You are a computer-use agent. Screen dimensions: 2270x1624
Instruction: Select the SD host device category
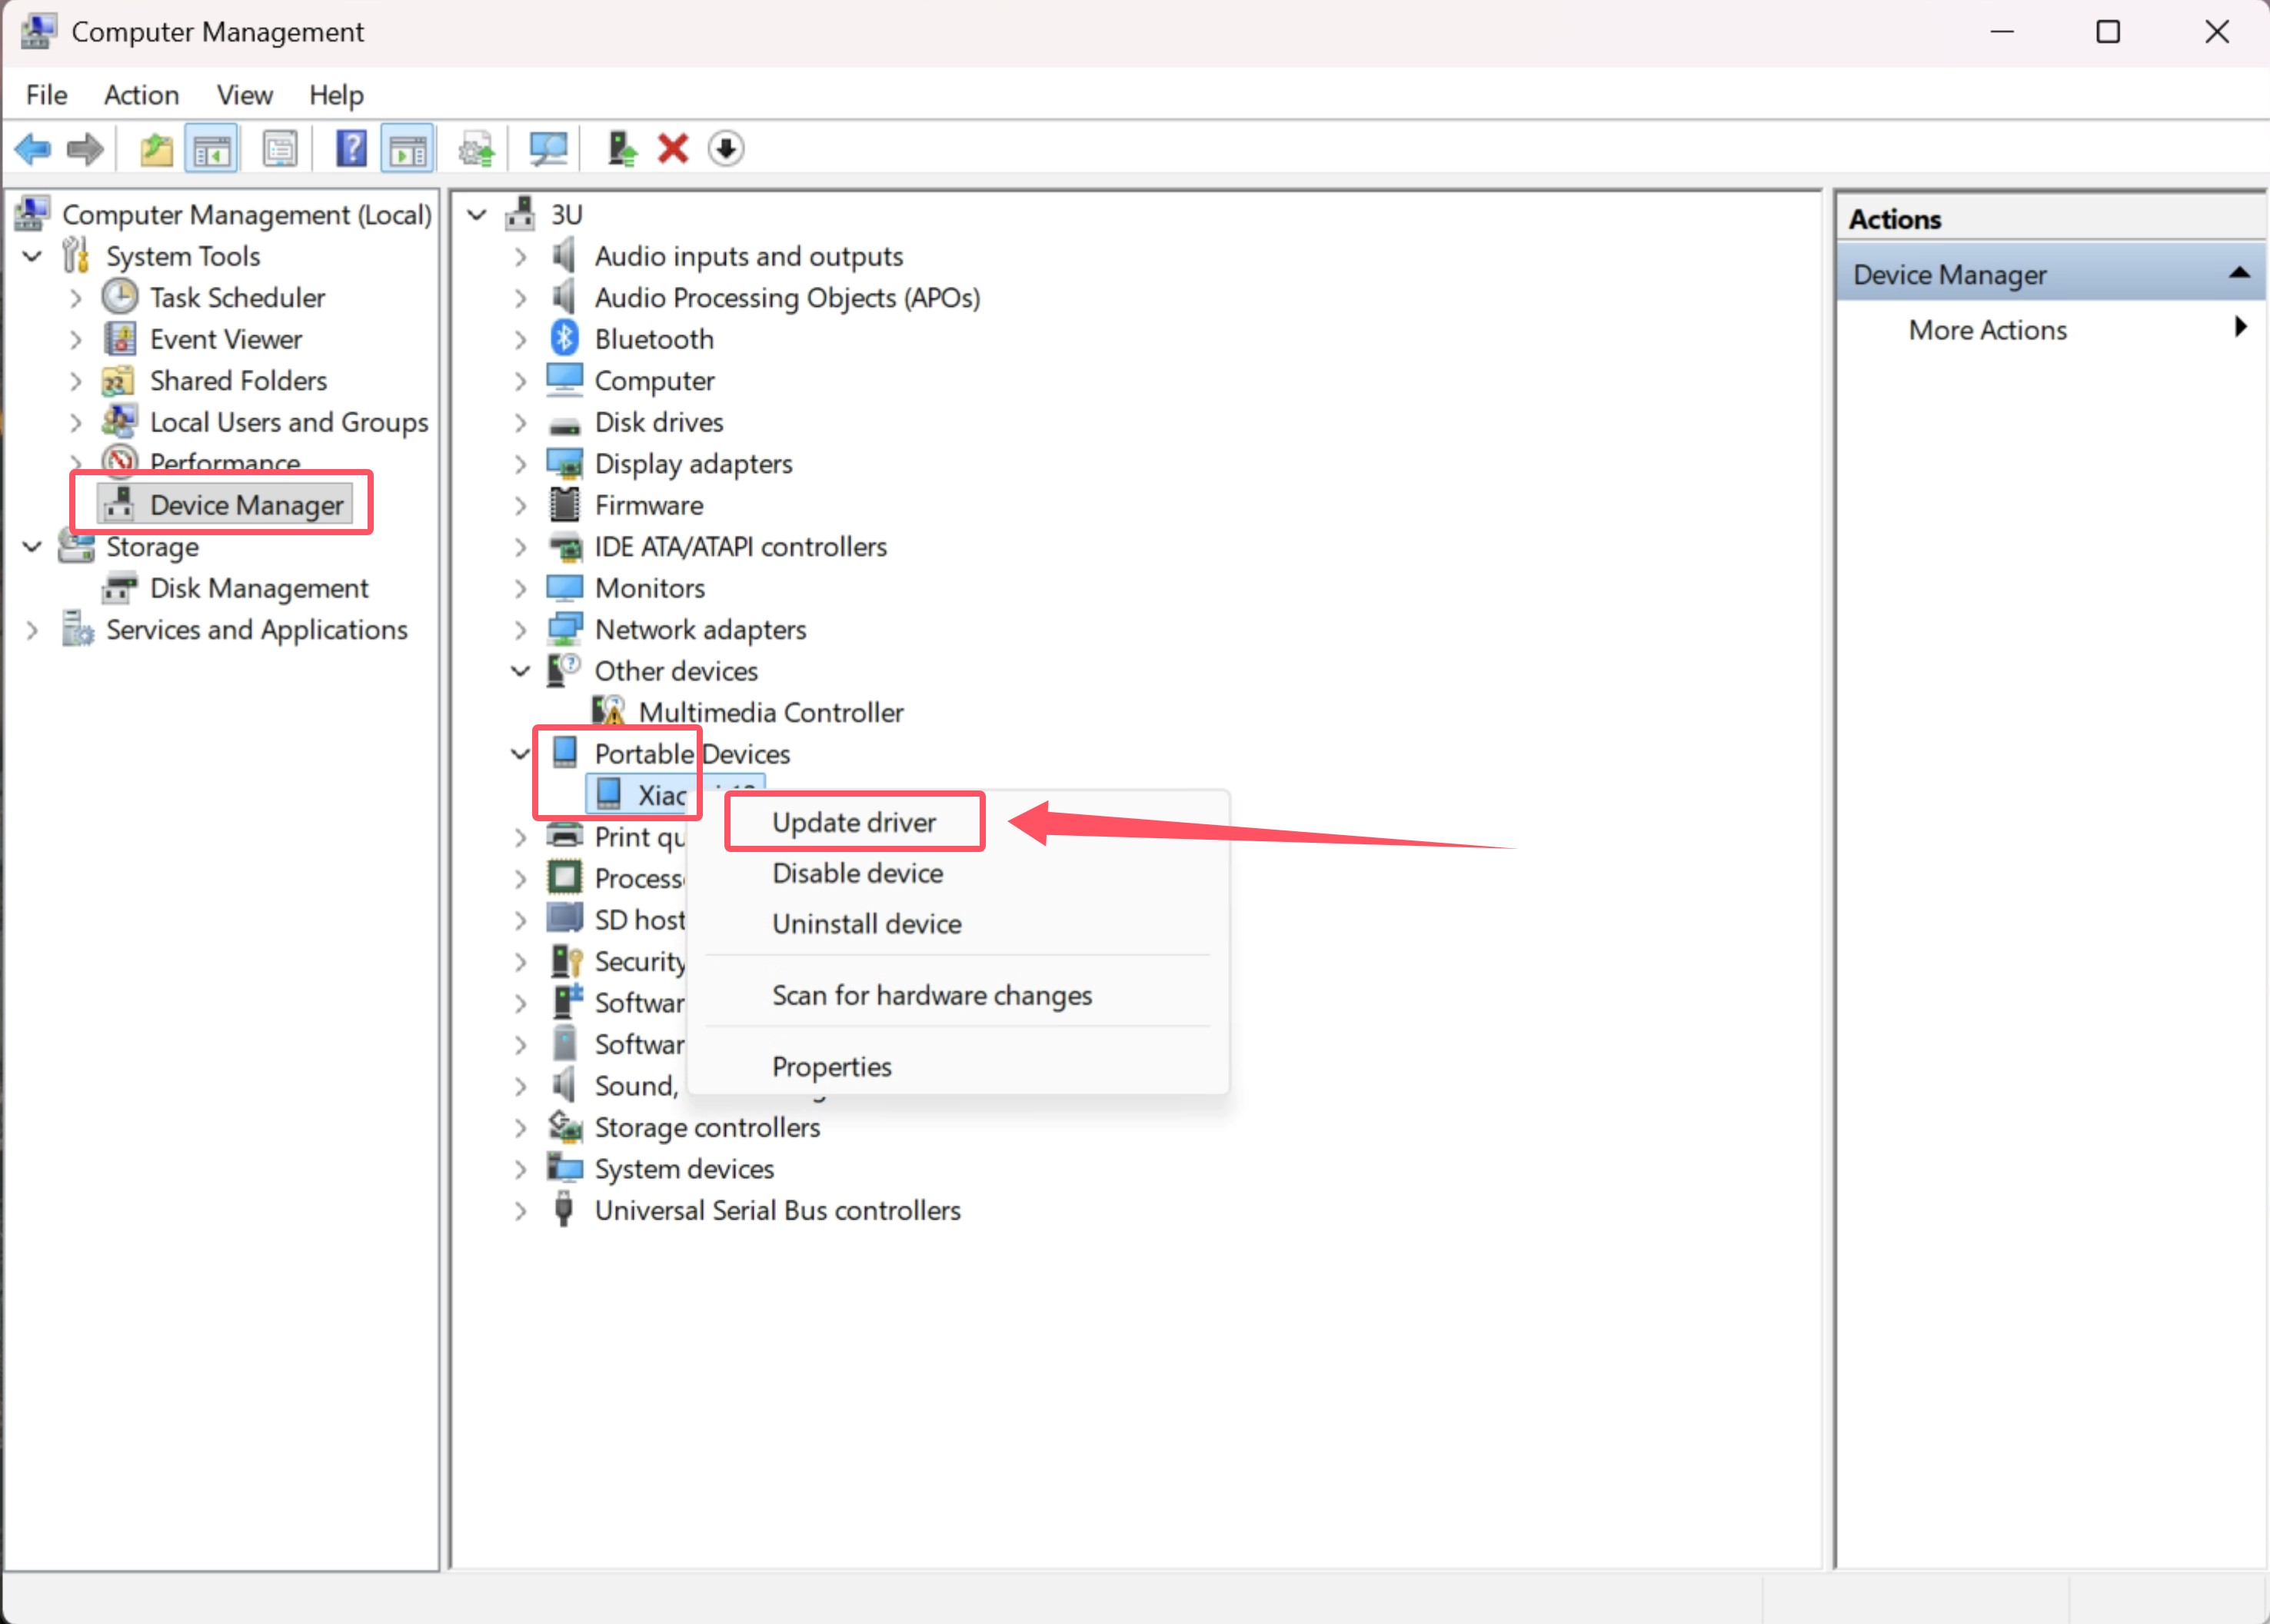[640, 920]
